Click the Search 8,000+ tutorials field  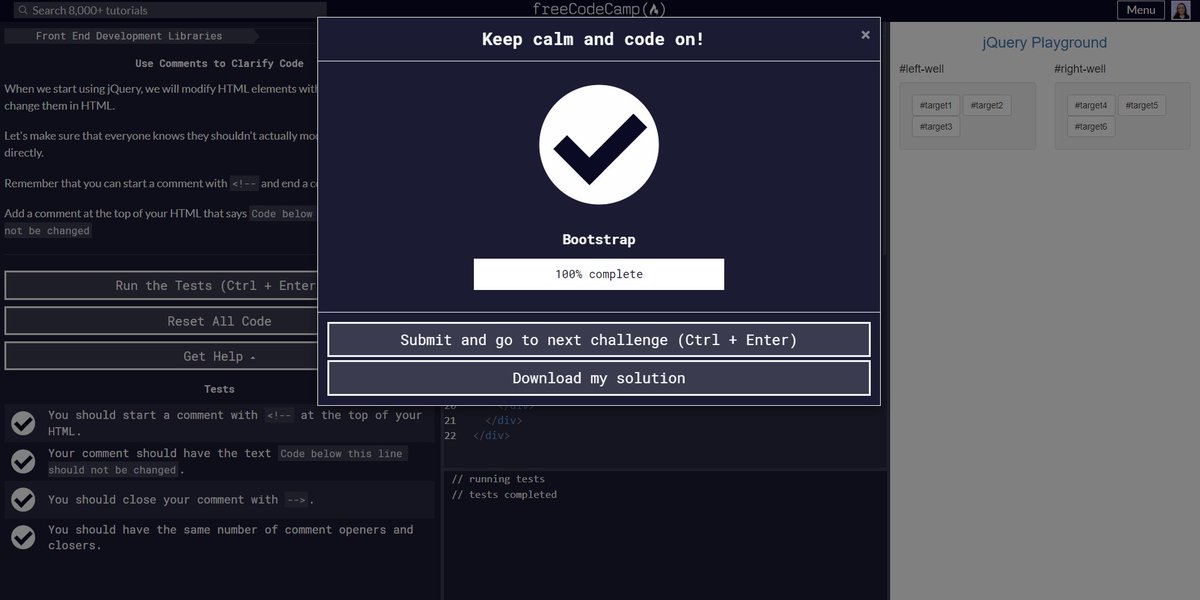coord(171,10)
